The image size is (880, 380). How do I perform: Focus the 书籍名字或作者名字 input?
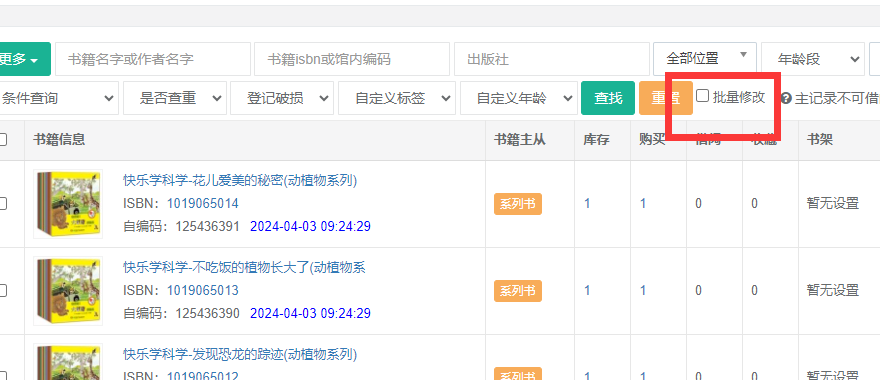[153, 59]
